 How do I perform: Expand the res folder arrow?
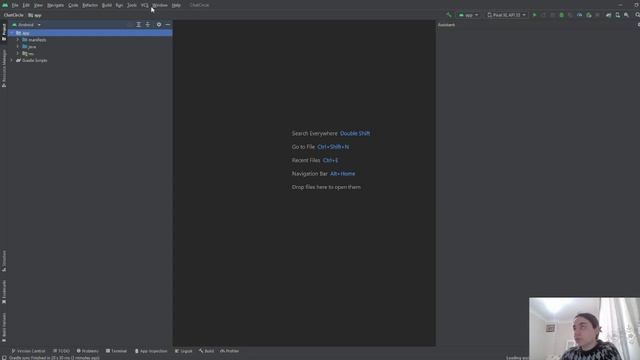click(x=18, y=53)
